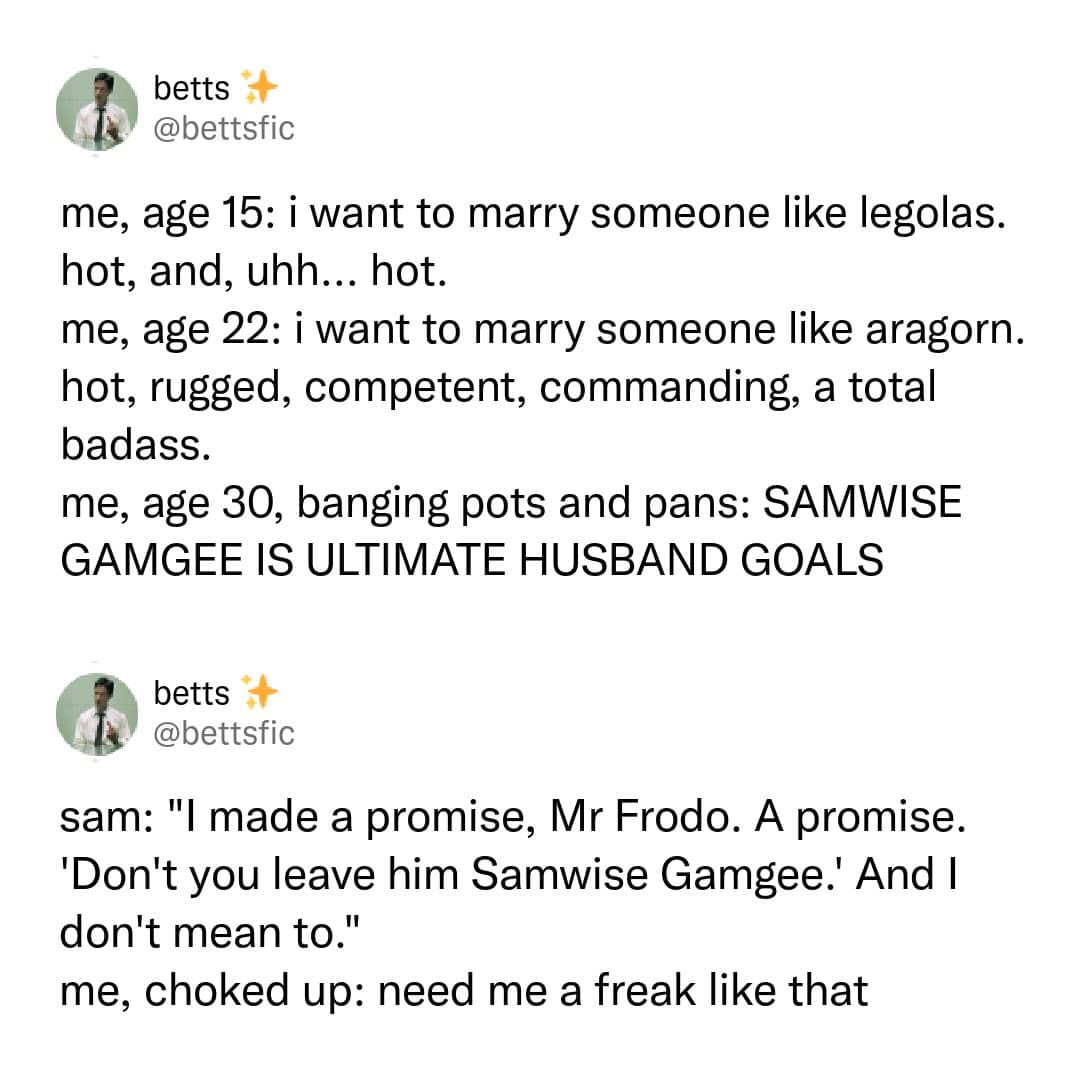The width and height of the screenshot is (1080, 1080).
Task: Open the "betts" display name on the top tweet
Action: pyautogui.click(x=191, y=90)
